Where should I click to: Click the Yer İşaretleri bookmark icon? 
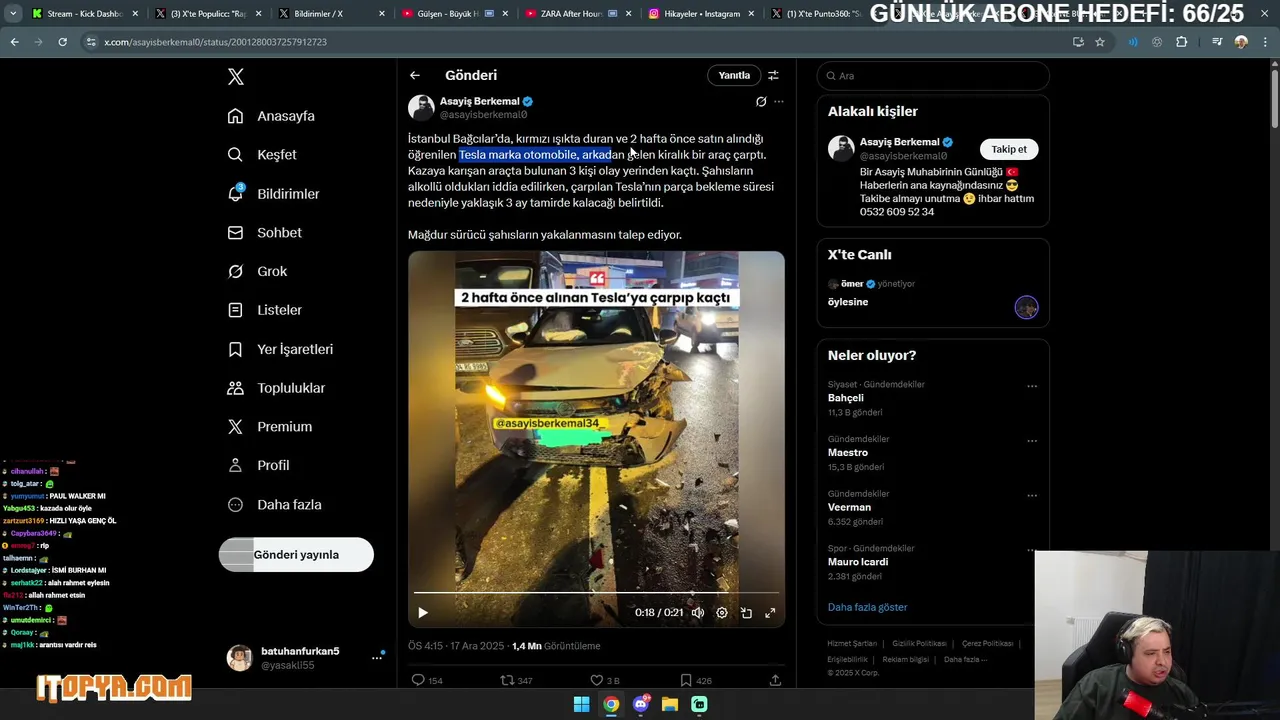235,349
